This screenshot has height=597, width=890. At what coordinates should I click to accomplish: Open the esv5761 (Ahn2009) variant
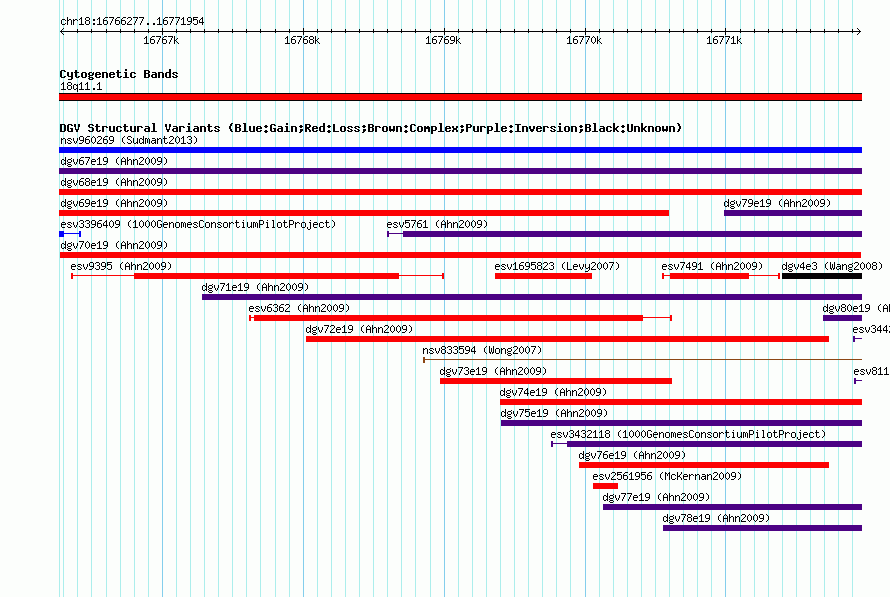click(437, 224)
